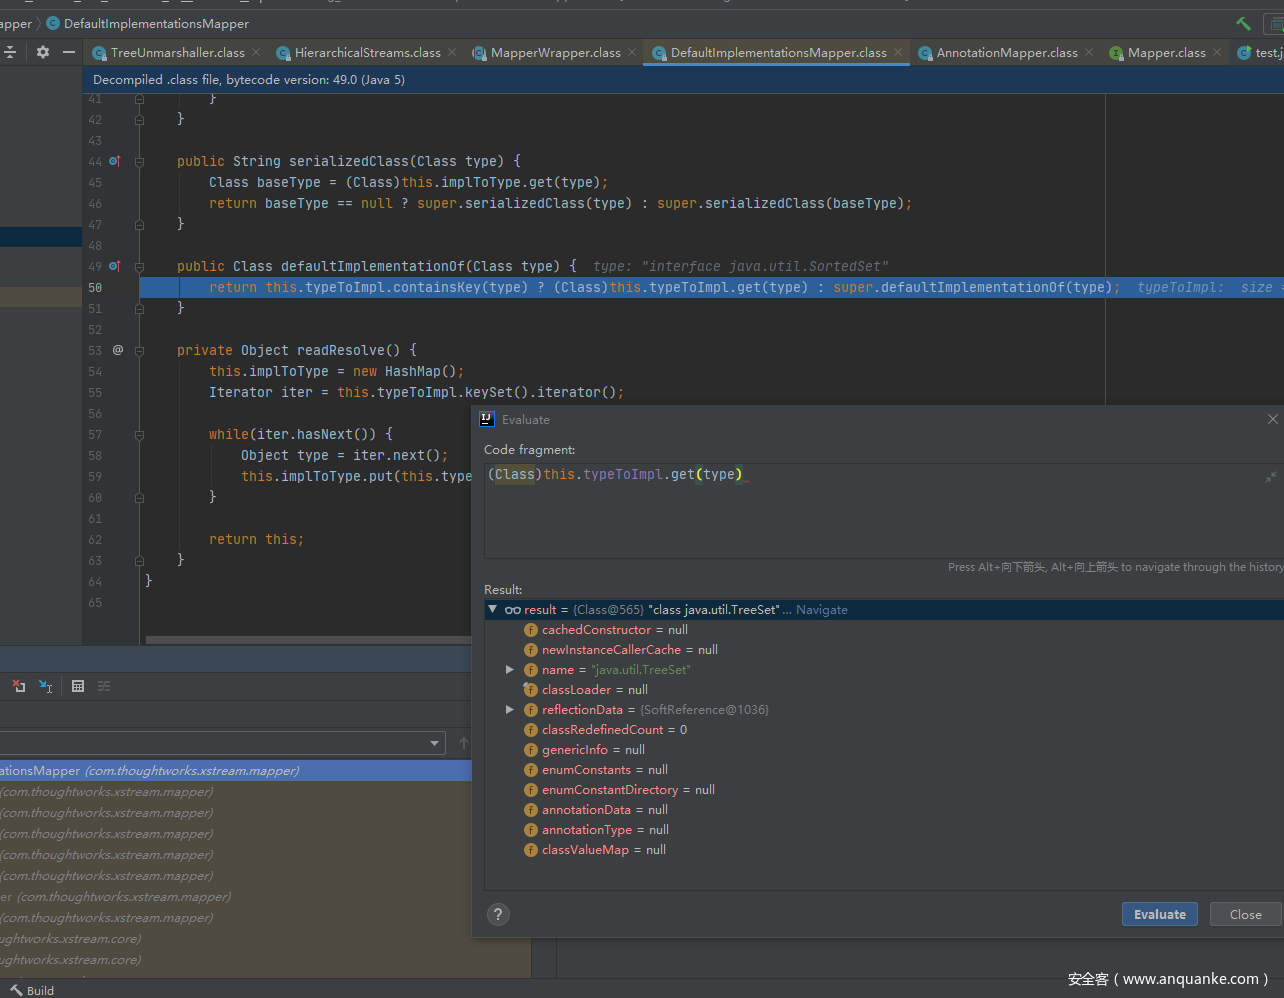Viewport: 1284px width, 998px height.
Task: Hide the project panel with minus icon
Action: [x=68, y=52]
